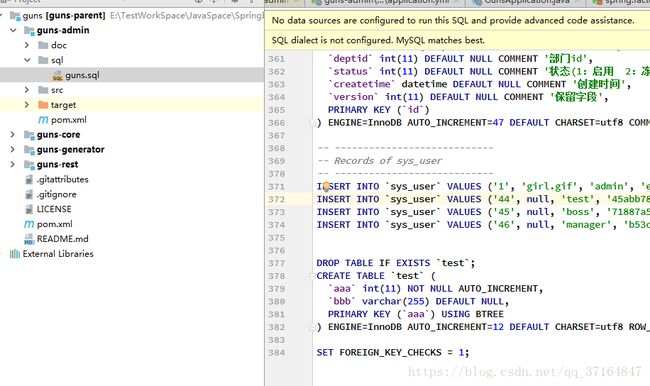Click the External Libraries icon
The width and height of the screenshot is (650, 386).
pyautogui.click(x=15, y=254)
